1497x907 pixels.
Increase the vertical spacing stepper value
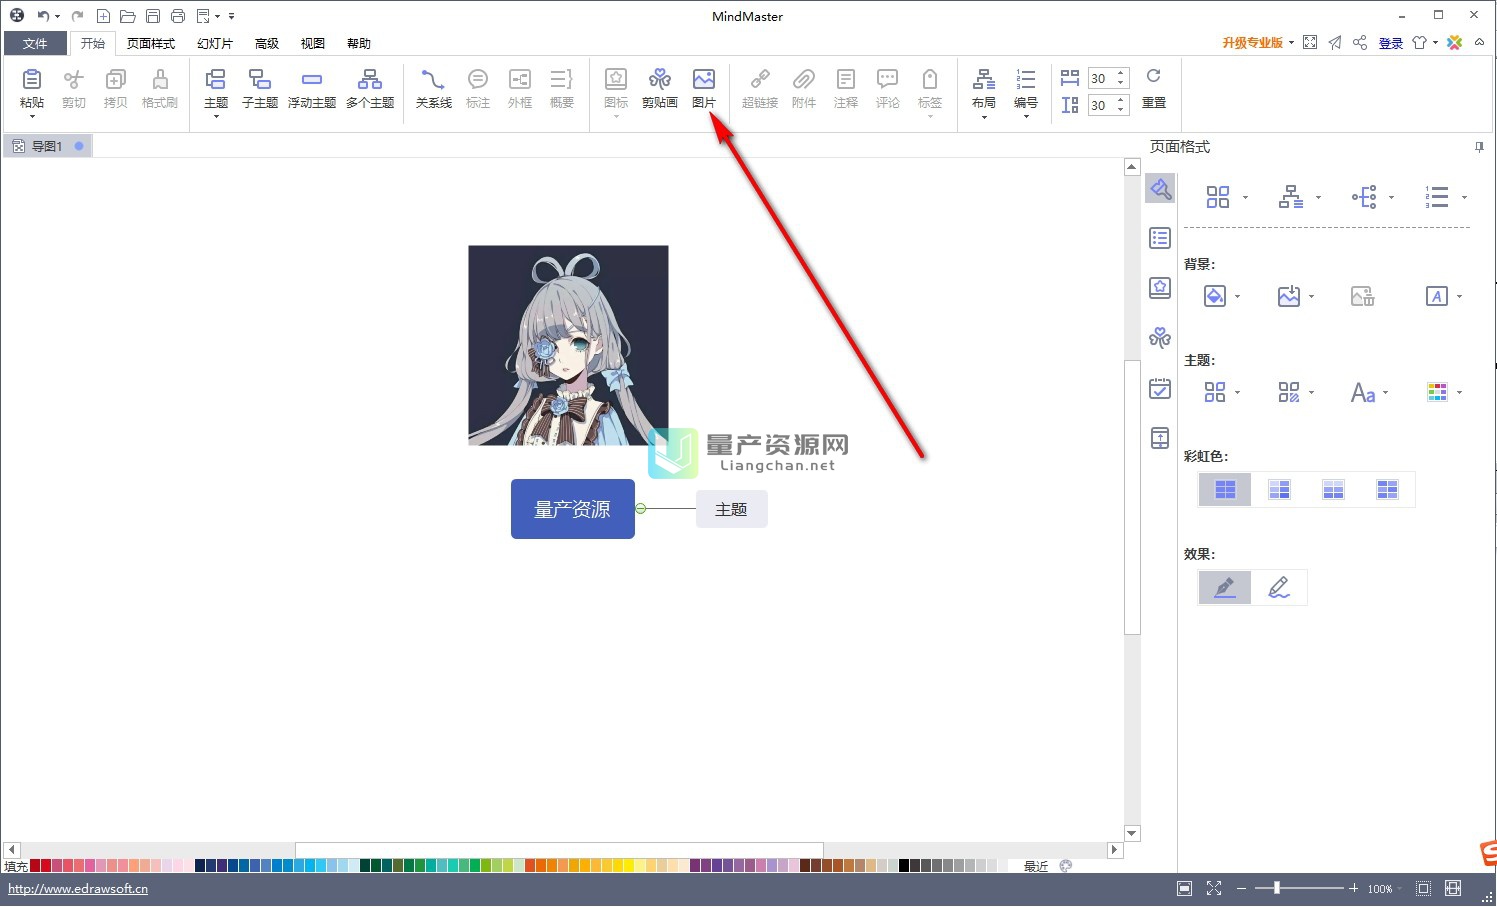click(x=1122, y=100)
